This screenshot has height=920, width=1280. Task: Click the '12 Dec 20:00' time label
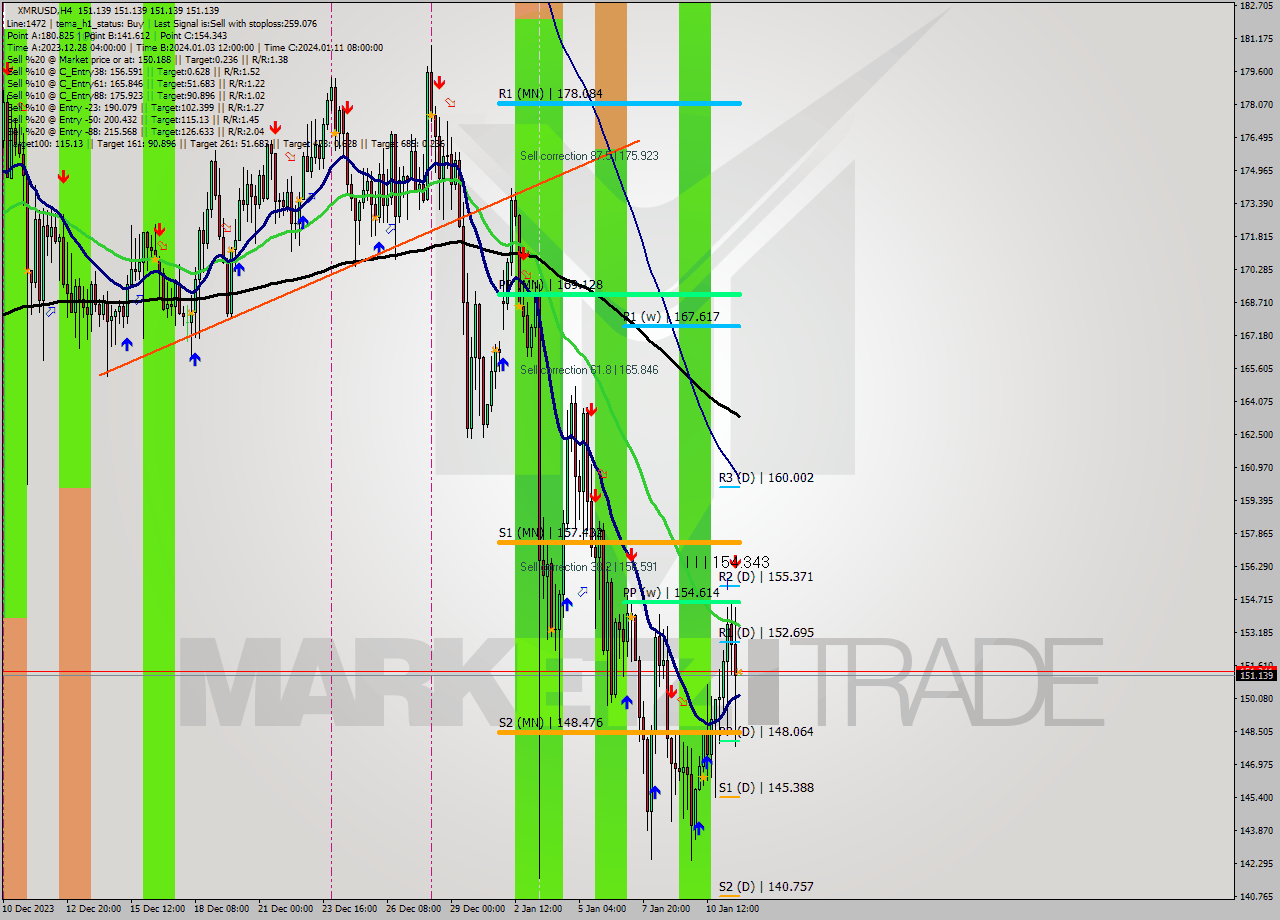click(x=94, y=909)
